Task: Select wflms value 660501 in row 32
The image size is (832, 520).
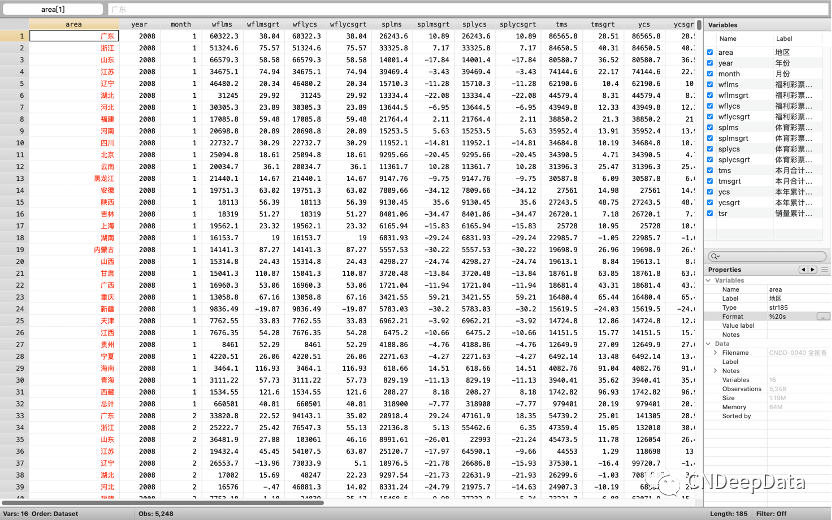Action: click(222, 404)
